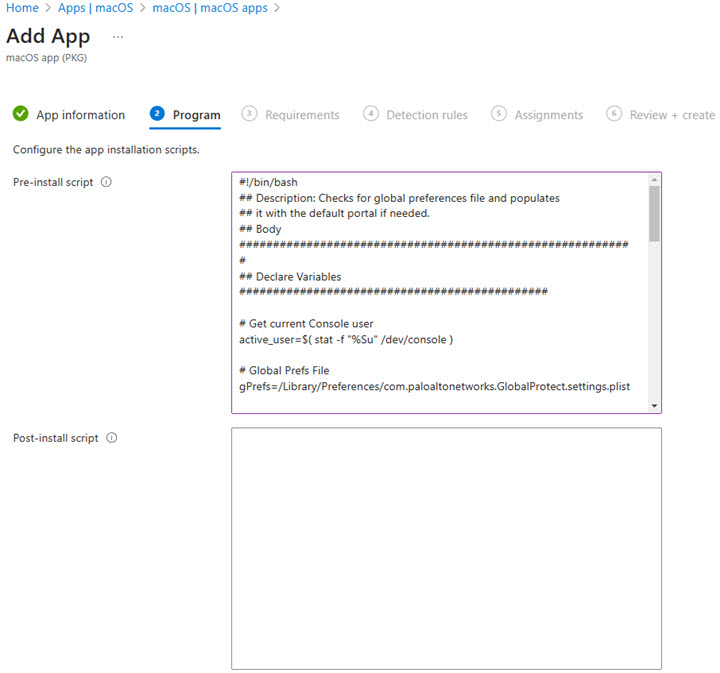Click the Pre-install script scrollbar down arrow
Screen dimensions: 720x673
click(654, 406)
